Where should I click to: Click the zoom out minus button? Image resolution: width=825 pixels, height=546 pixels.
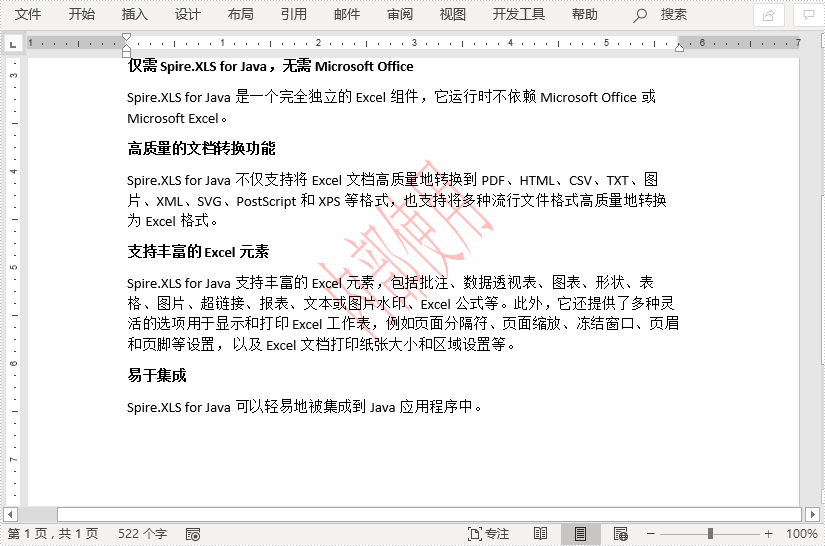pyautogui.click(x=650, y=534)
